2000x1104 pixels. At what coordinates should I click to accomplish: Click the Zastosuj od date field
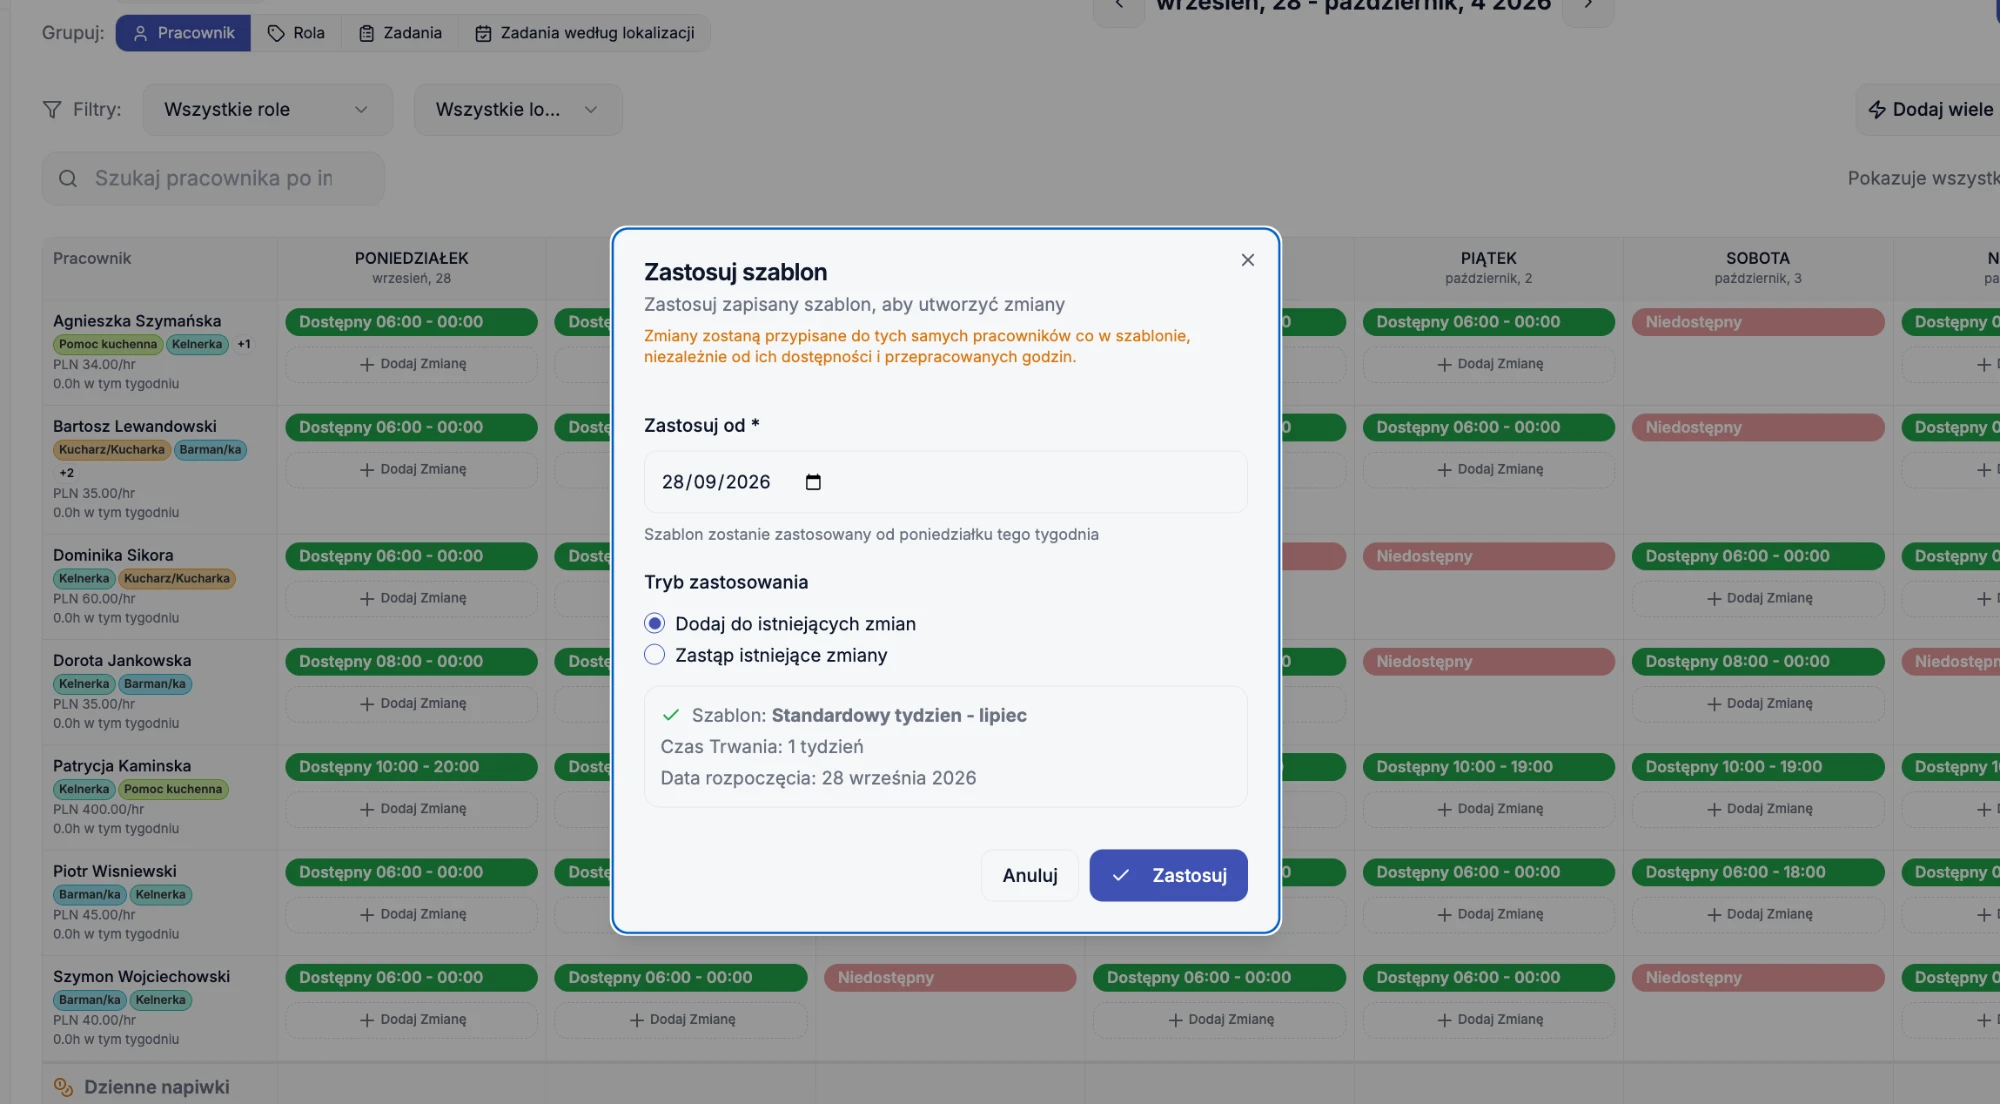[945, 482]
